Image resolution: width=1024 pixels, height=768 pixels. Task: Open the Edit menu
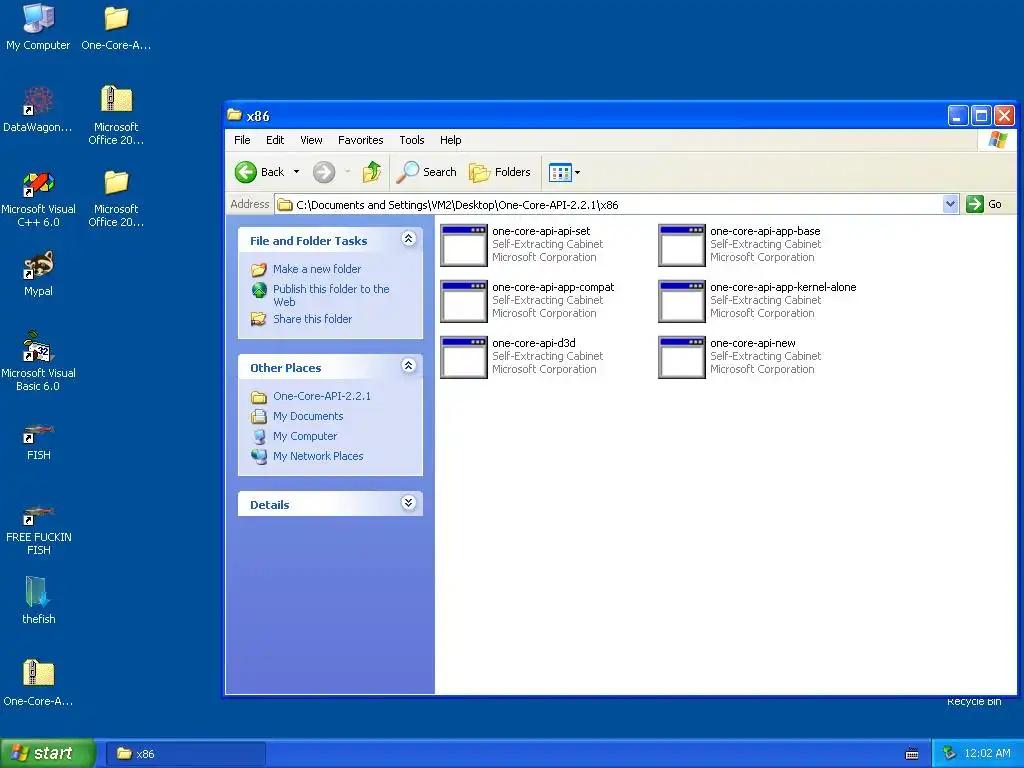click(275, 140)
